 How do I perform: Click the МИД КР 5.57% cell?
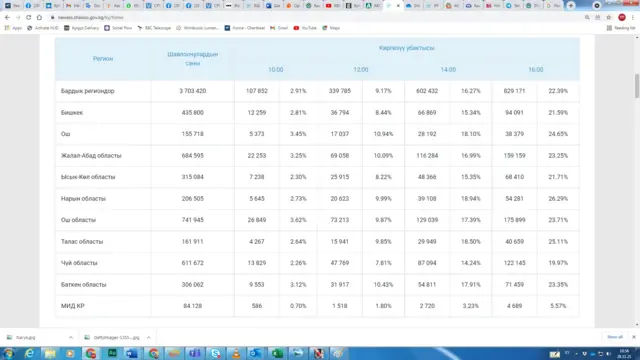coord(558,306)
